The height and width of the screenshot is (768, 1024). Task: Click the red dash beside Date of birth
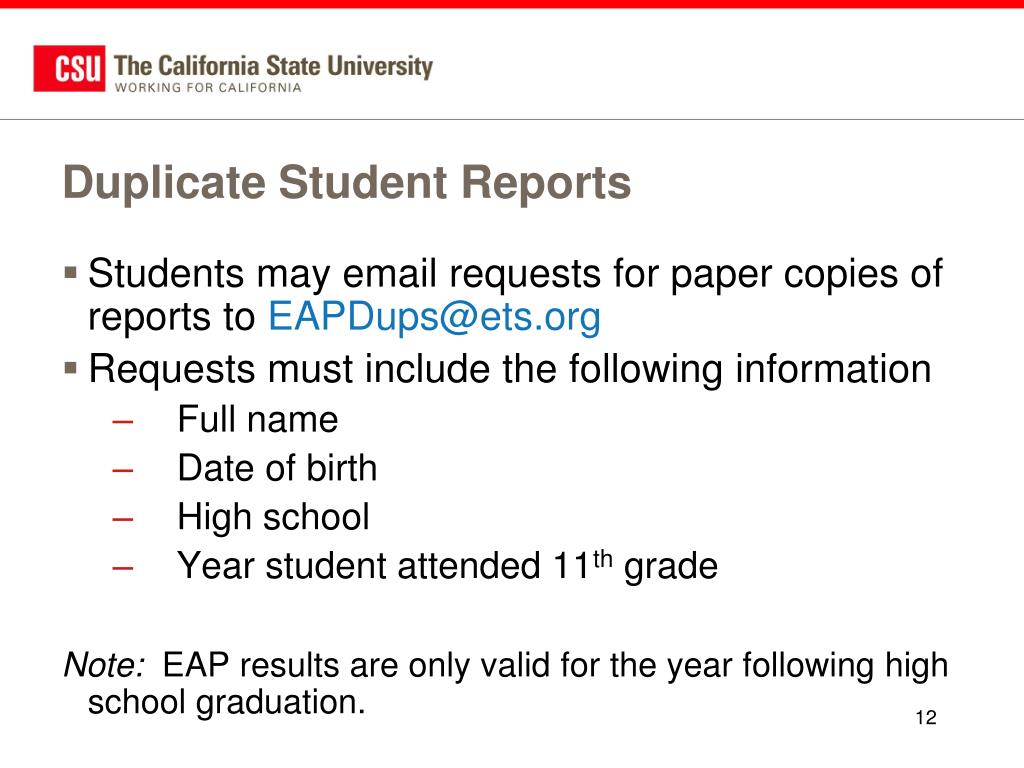click(123, 470)
